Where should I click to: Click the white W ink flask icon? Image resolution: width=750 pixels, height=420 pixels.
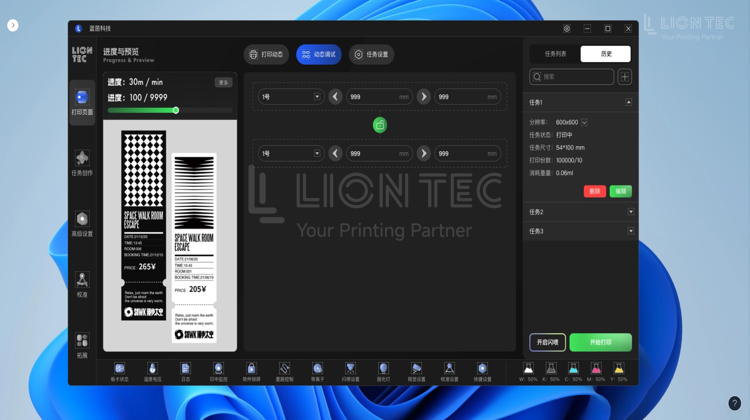tap(528, 368)
